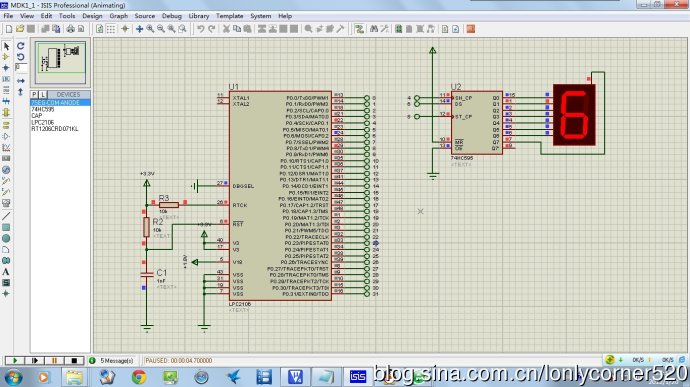Select the 2D circle drawing tool
The image size is (690, 387).
[x=6, y=238]
